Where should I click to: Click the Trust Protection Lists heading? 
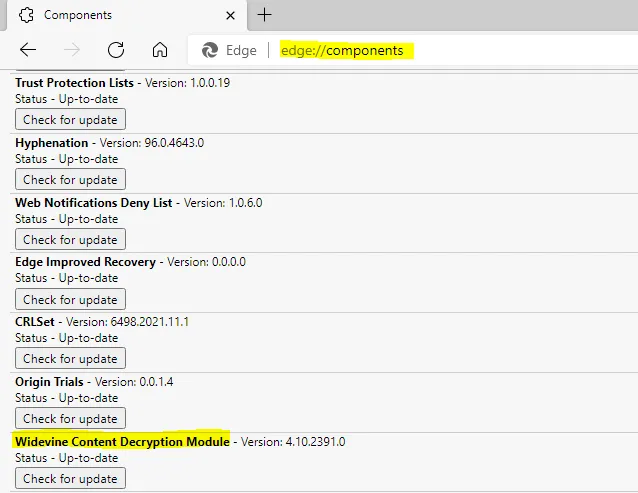[74, 83]
